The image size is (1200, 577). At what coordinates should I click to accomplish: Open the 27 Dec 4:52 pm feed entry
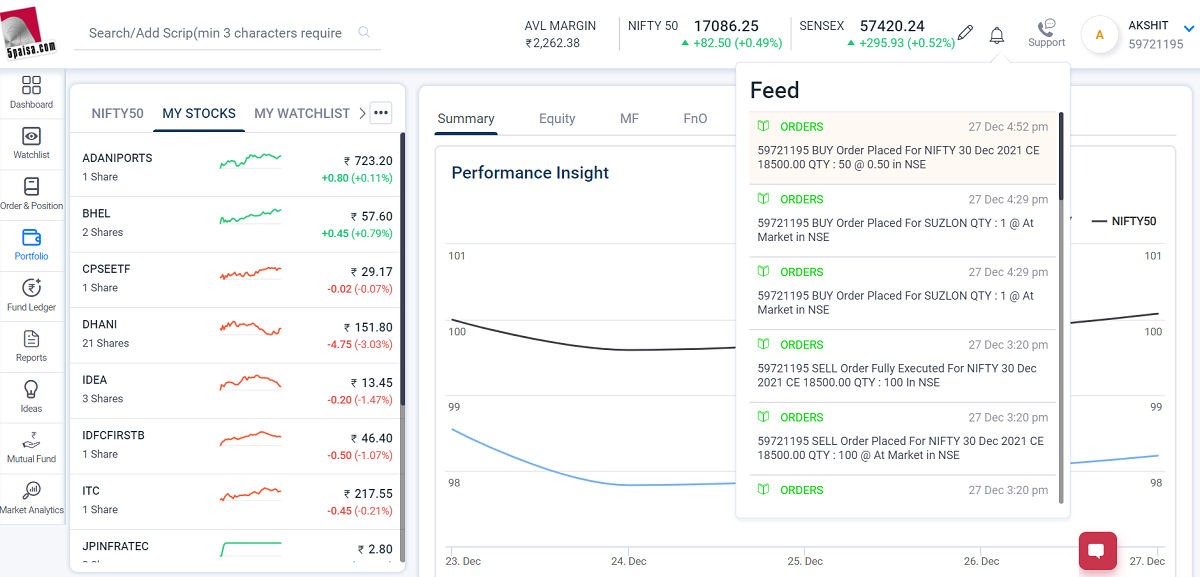click(x=903, y=147)
